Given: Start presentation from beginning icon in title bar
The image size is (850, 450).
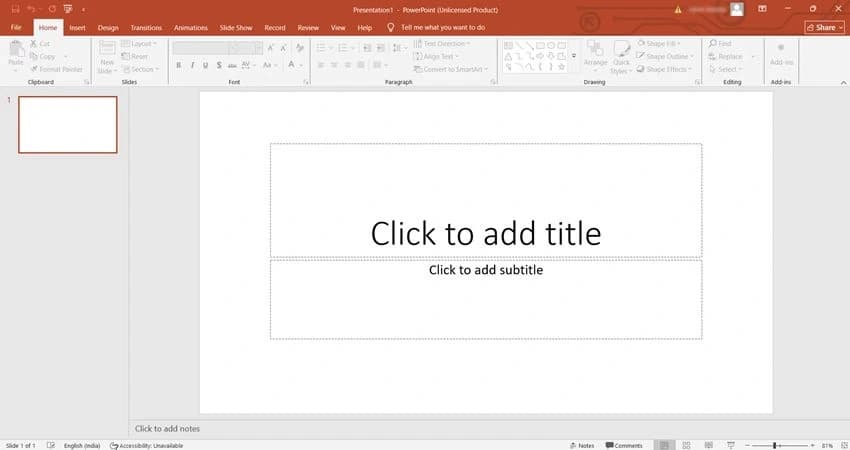Looking at the screenshot, I should point(68,9).
